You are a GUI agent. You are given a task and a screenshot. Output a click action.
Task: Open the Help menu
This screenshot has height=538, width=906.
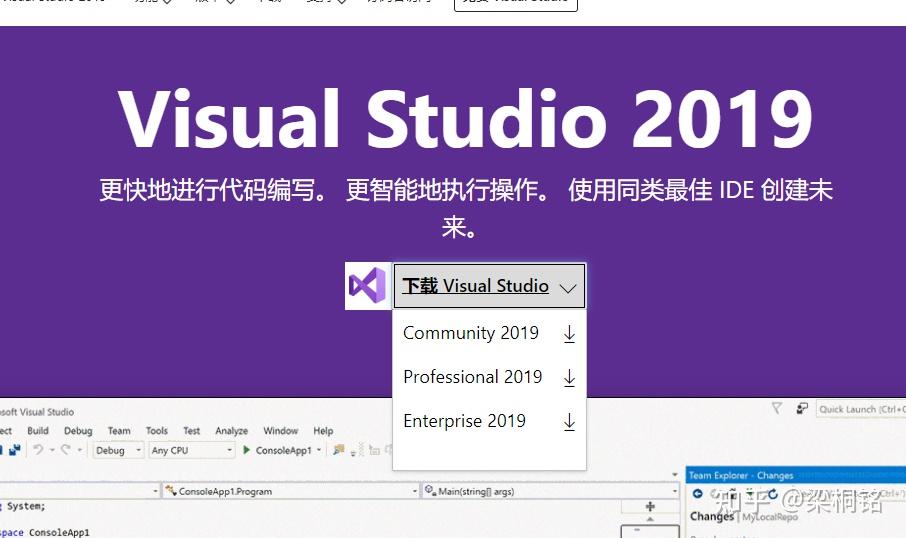point(323,431)
